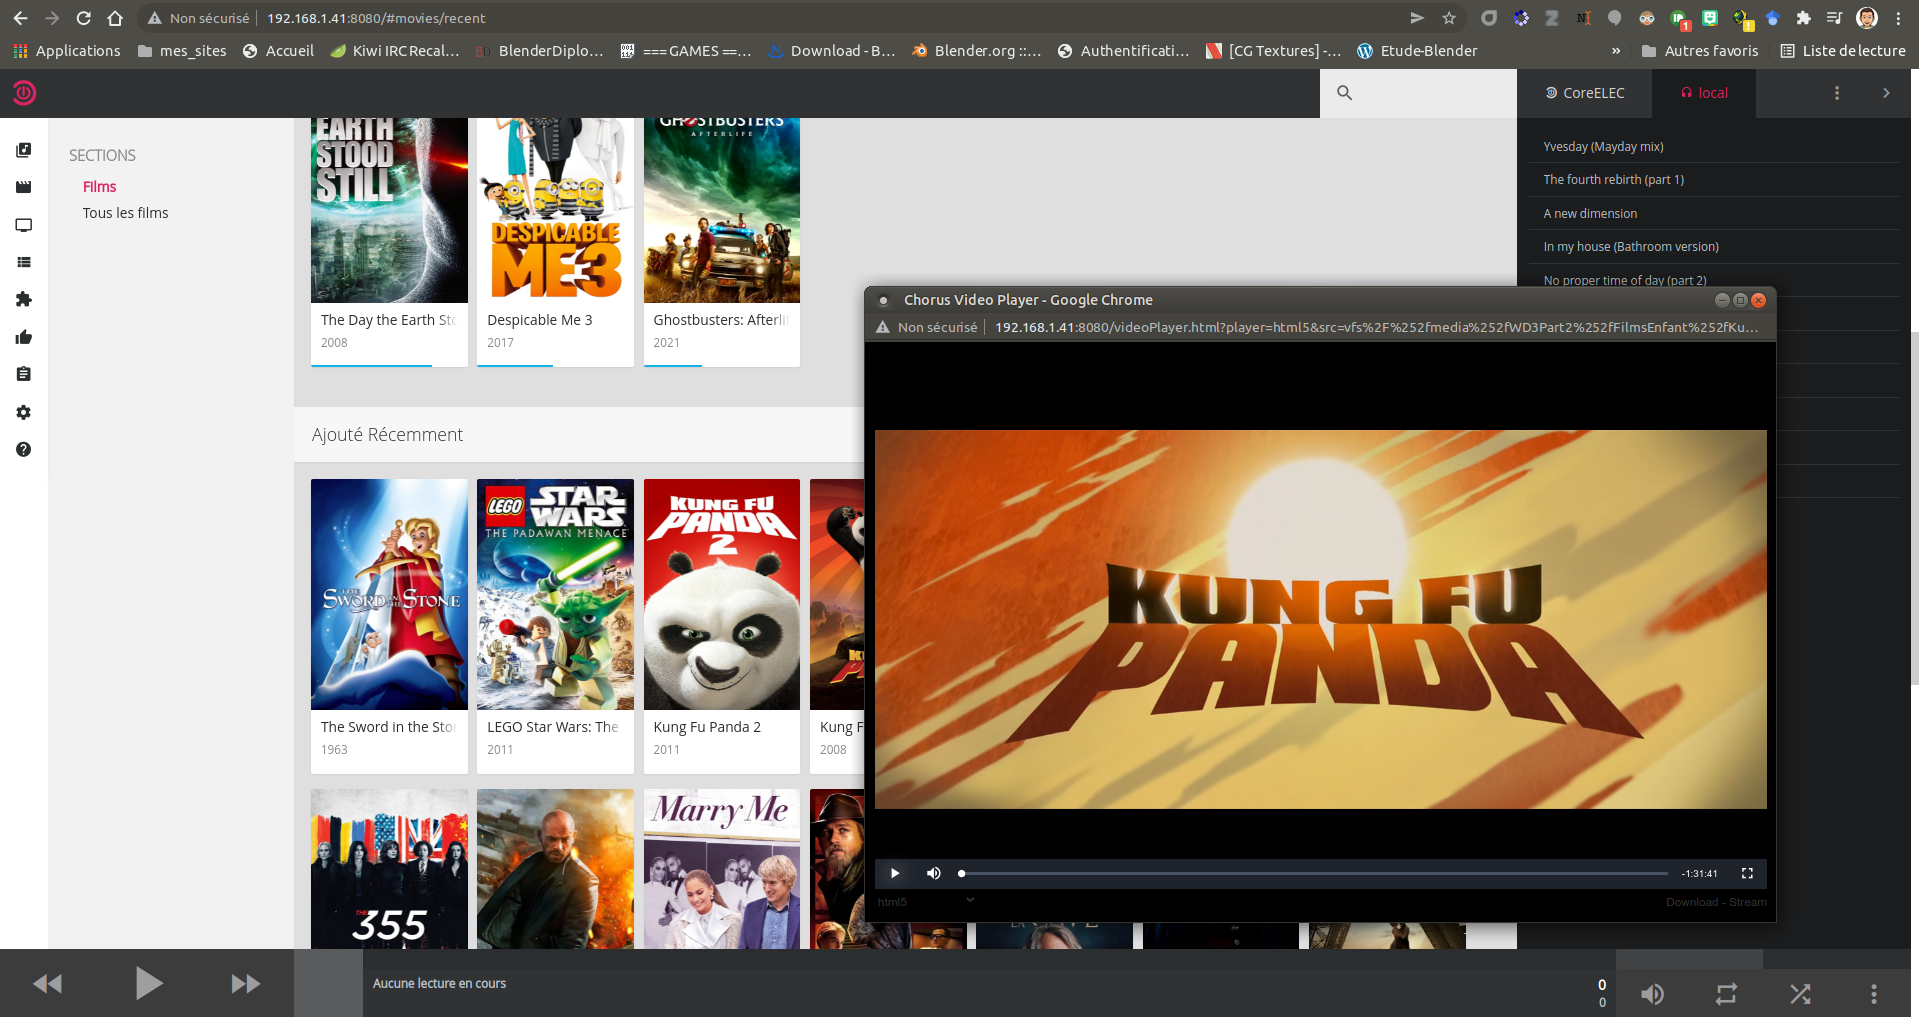Mute volume in the bottom bar

click(x=1653, y=994)
